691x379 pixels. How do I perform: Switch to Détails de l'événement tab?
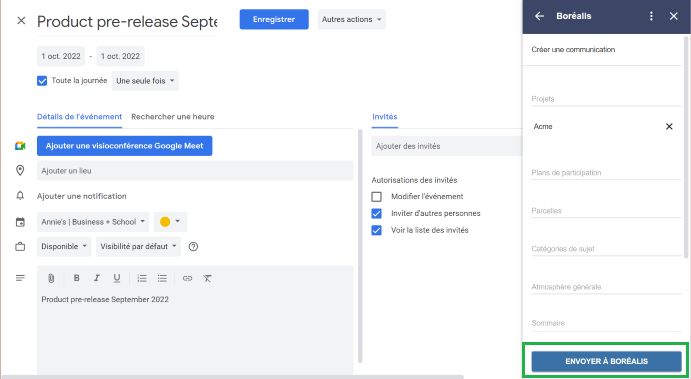tap(79, 117)
